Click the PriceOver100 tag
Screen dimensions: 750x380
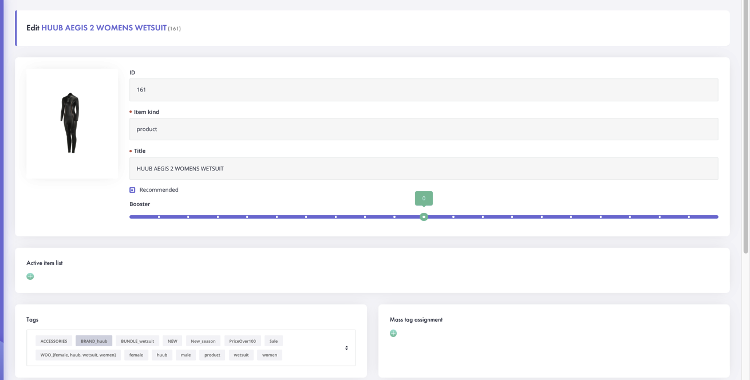pos(243,341)
